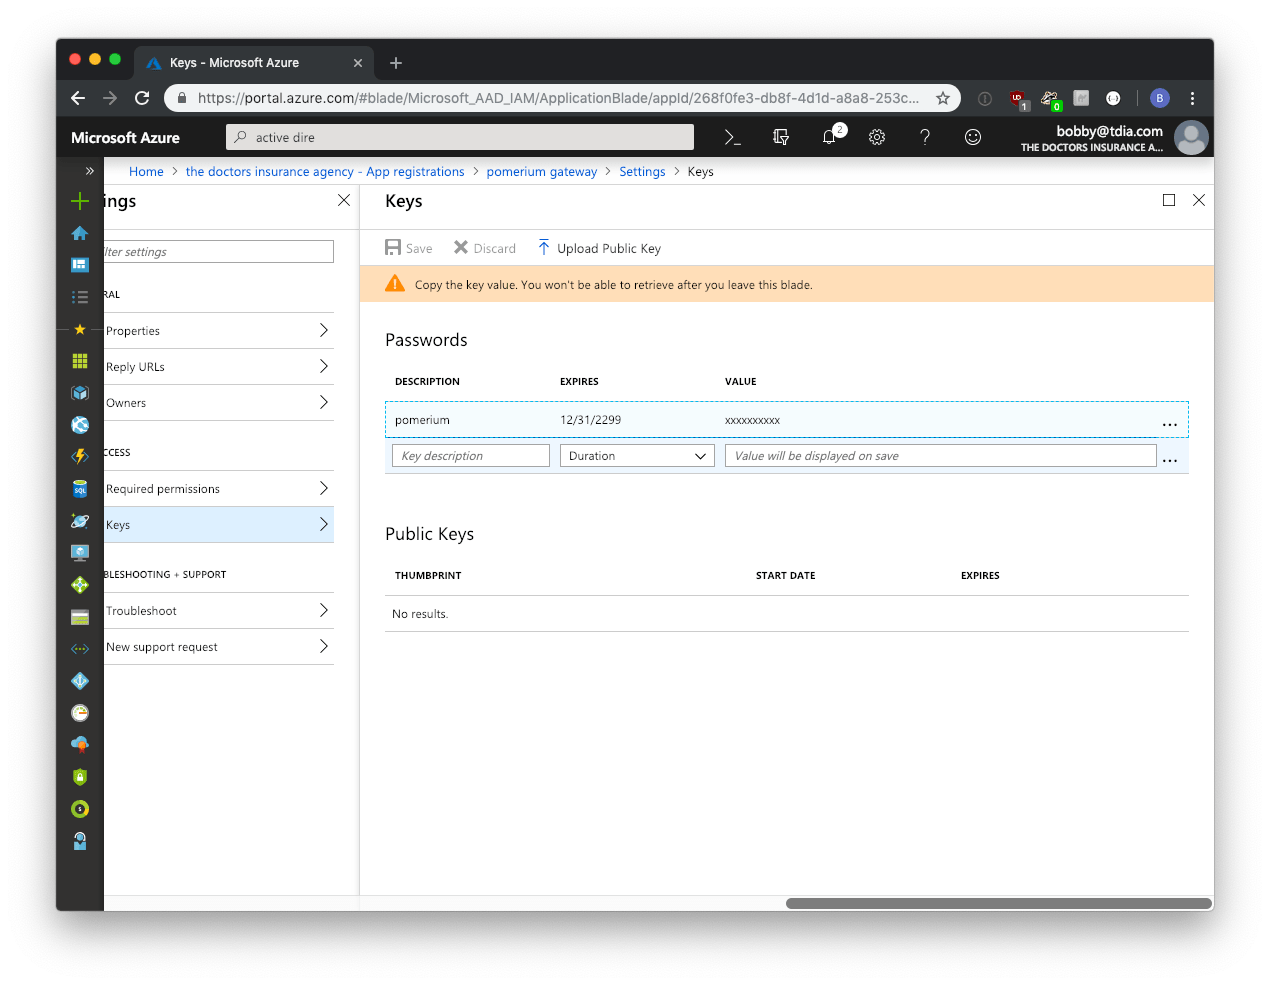This screenshot has width=1270, height=985.
Task: Open Required permissions settings row
Action: tap(219, 489)
